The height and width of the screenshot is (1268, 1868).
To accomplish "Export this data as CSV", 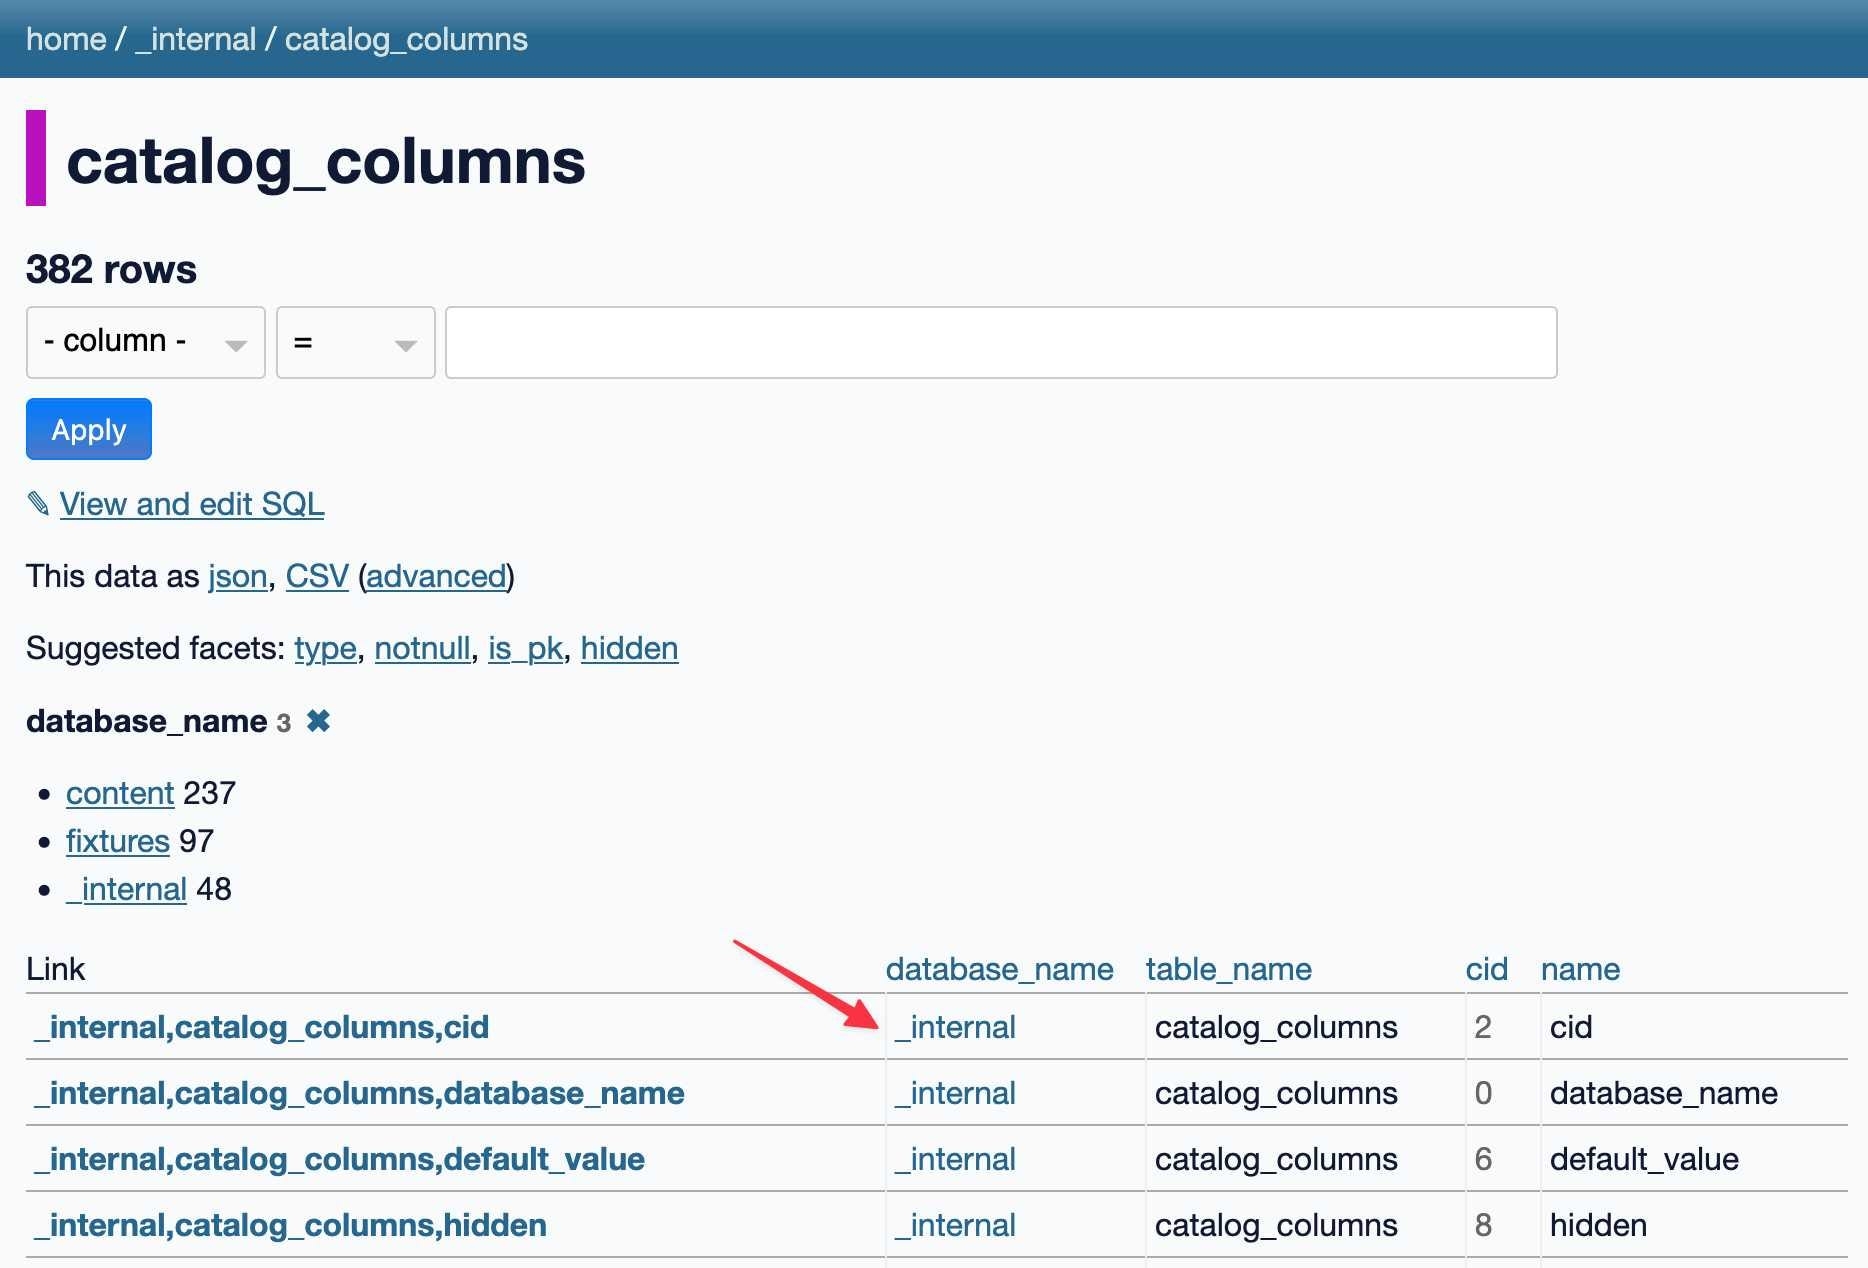I will coord(317,577).
